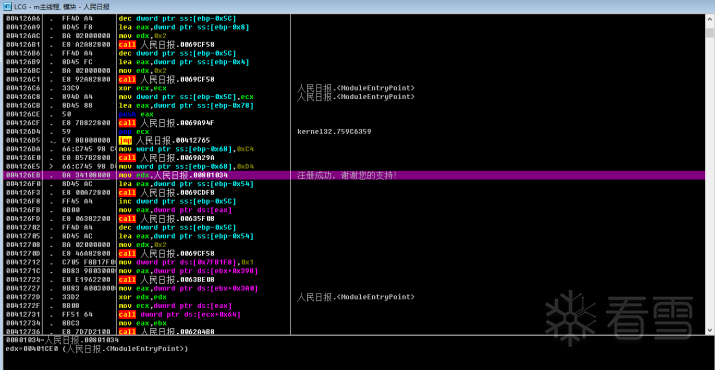Screen dimensions: 715x371
Task: Select the row at address 00412708
Action: coord(354,245)
